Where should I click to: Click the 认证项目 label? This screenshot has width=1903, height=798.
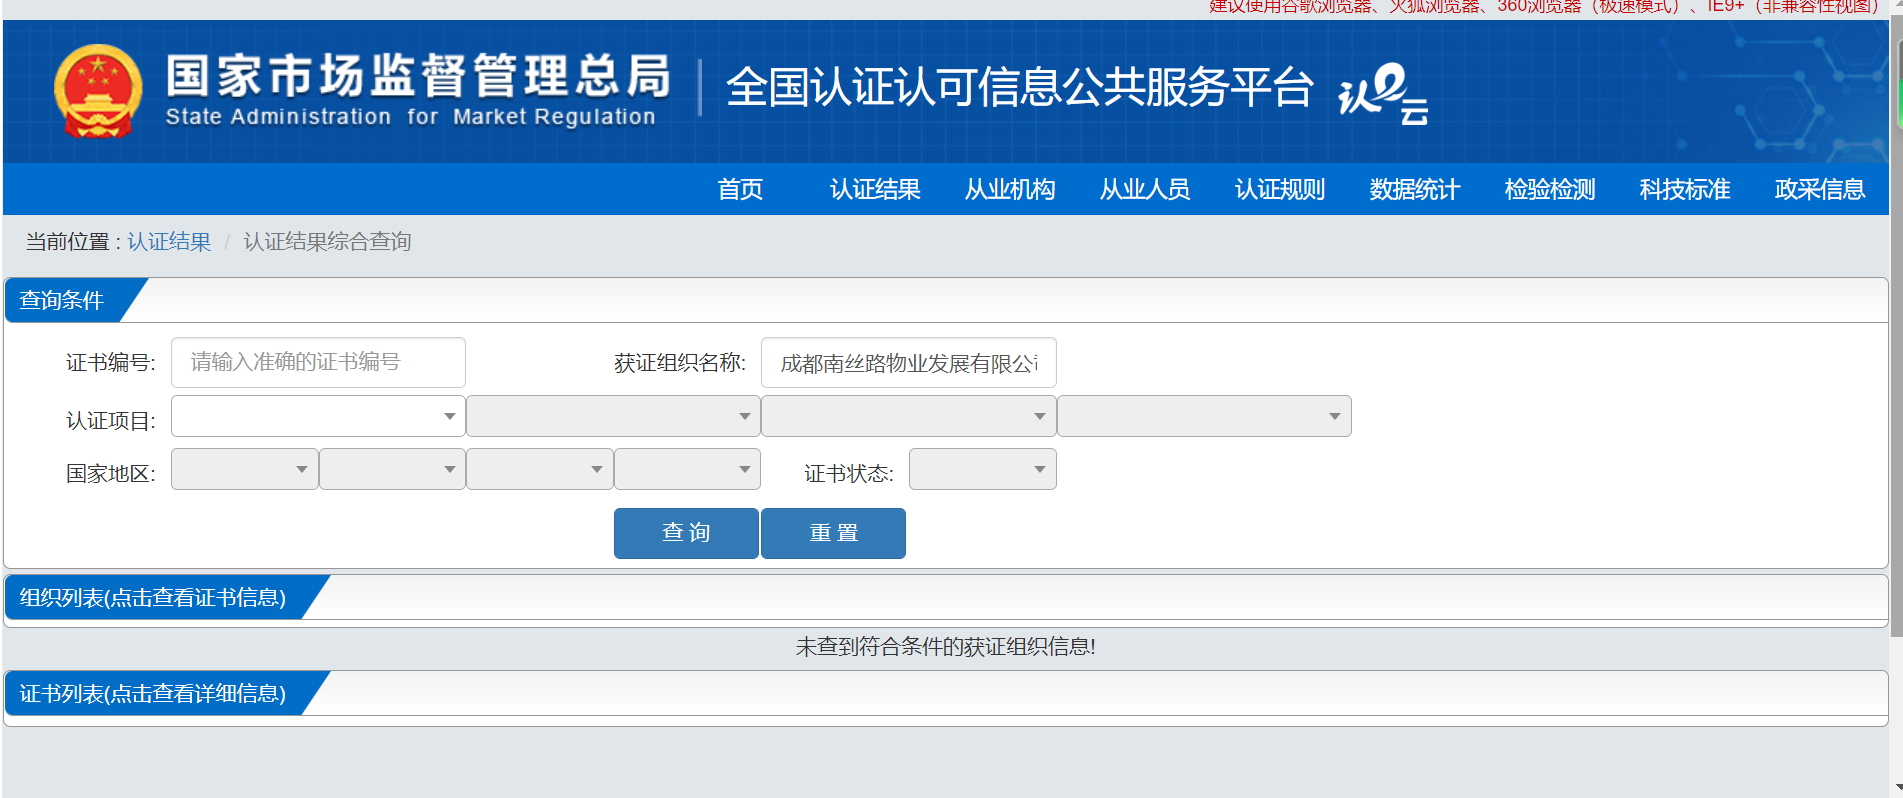111,421
